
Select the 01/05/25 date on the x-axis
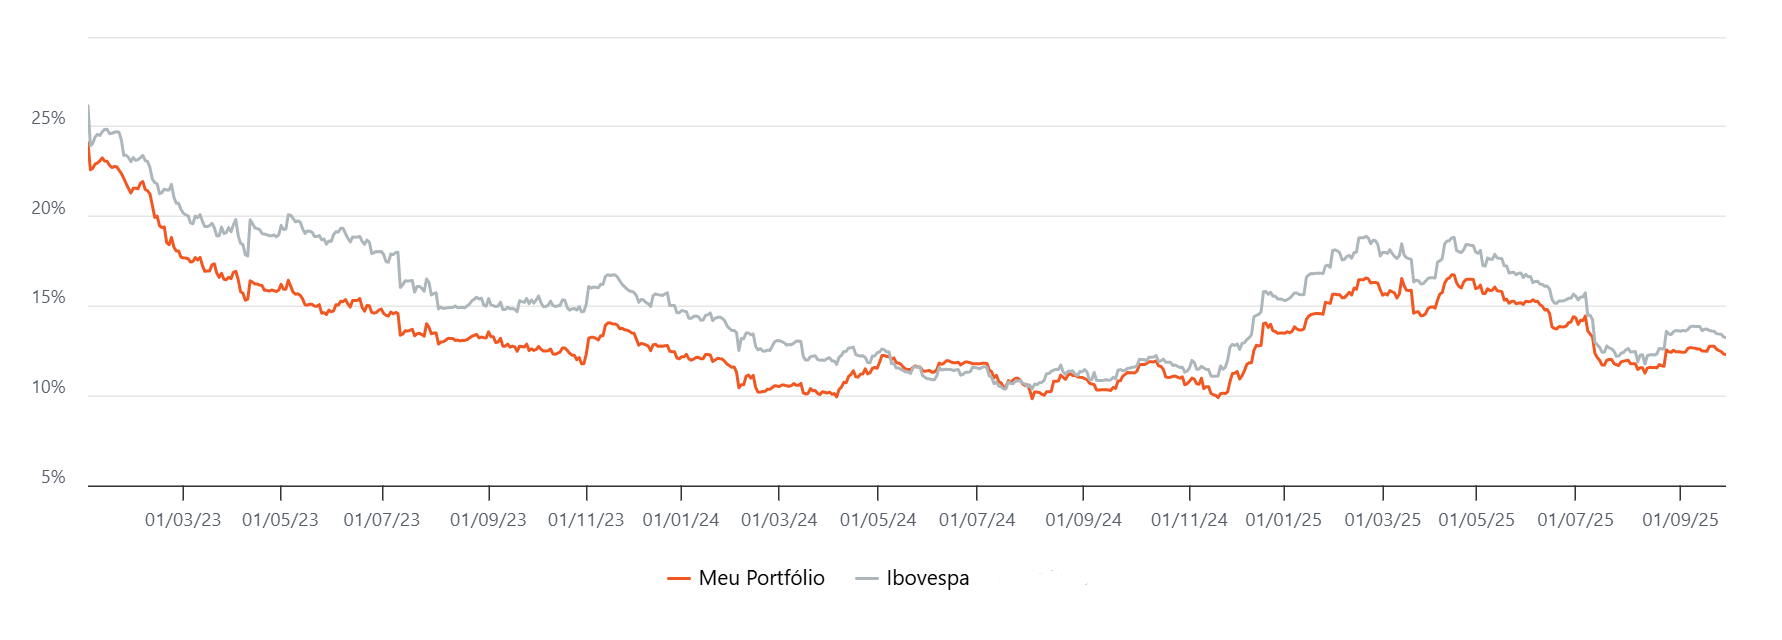[x=1476, y=520]
